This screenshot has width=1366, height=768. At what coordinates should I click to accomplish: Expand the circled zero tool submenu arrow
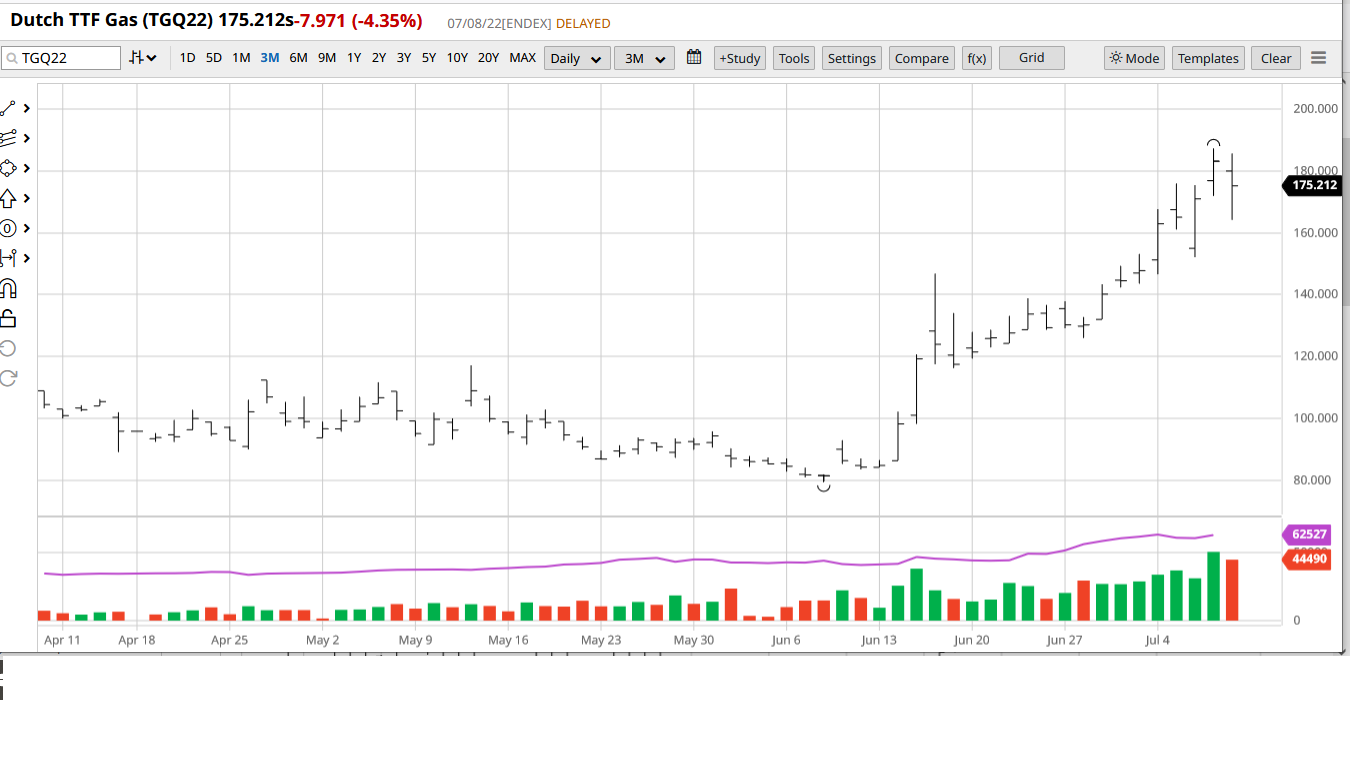point(27,228)
